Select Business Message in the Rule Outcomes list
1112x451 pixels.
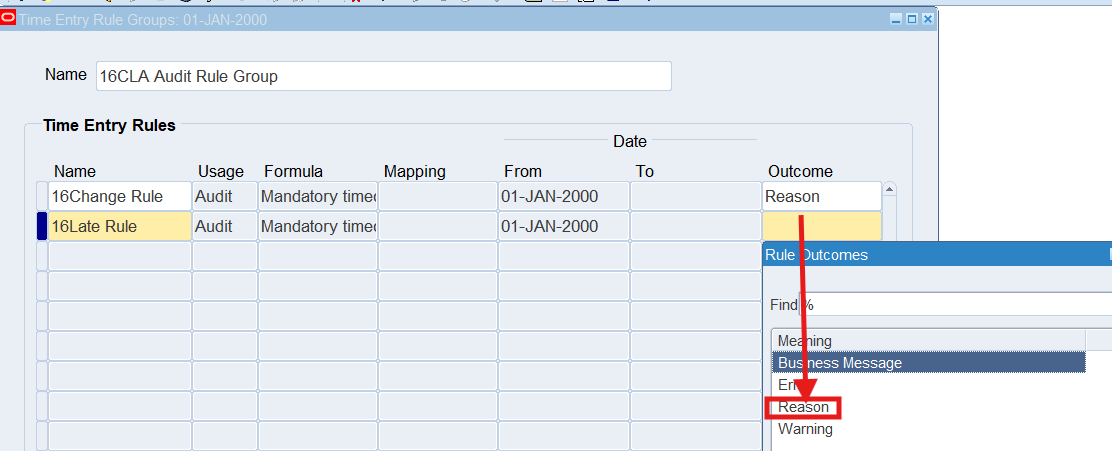pyautogui.click(x=928, y=363)
